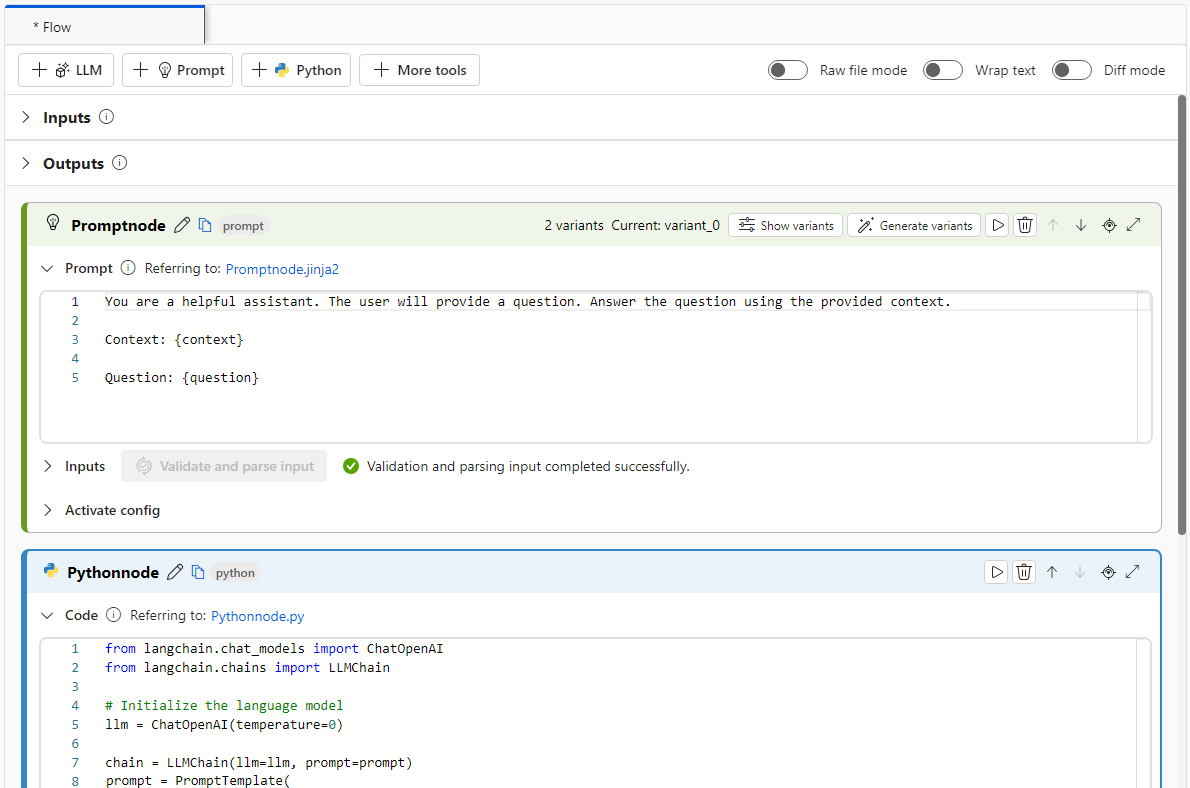This screenshot has height=788, width=1190.
Task: Add a new LLM node
Action: (65, 70)
